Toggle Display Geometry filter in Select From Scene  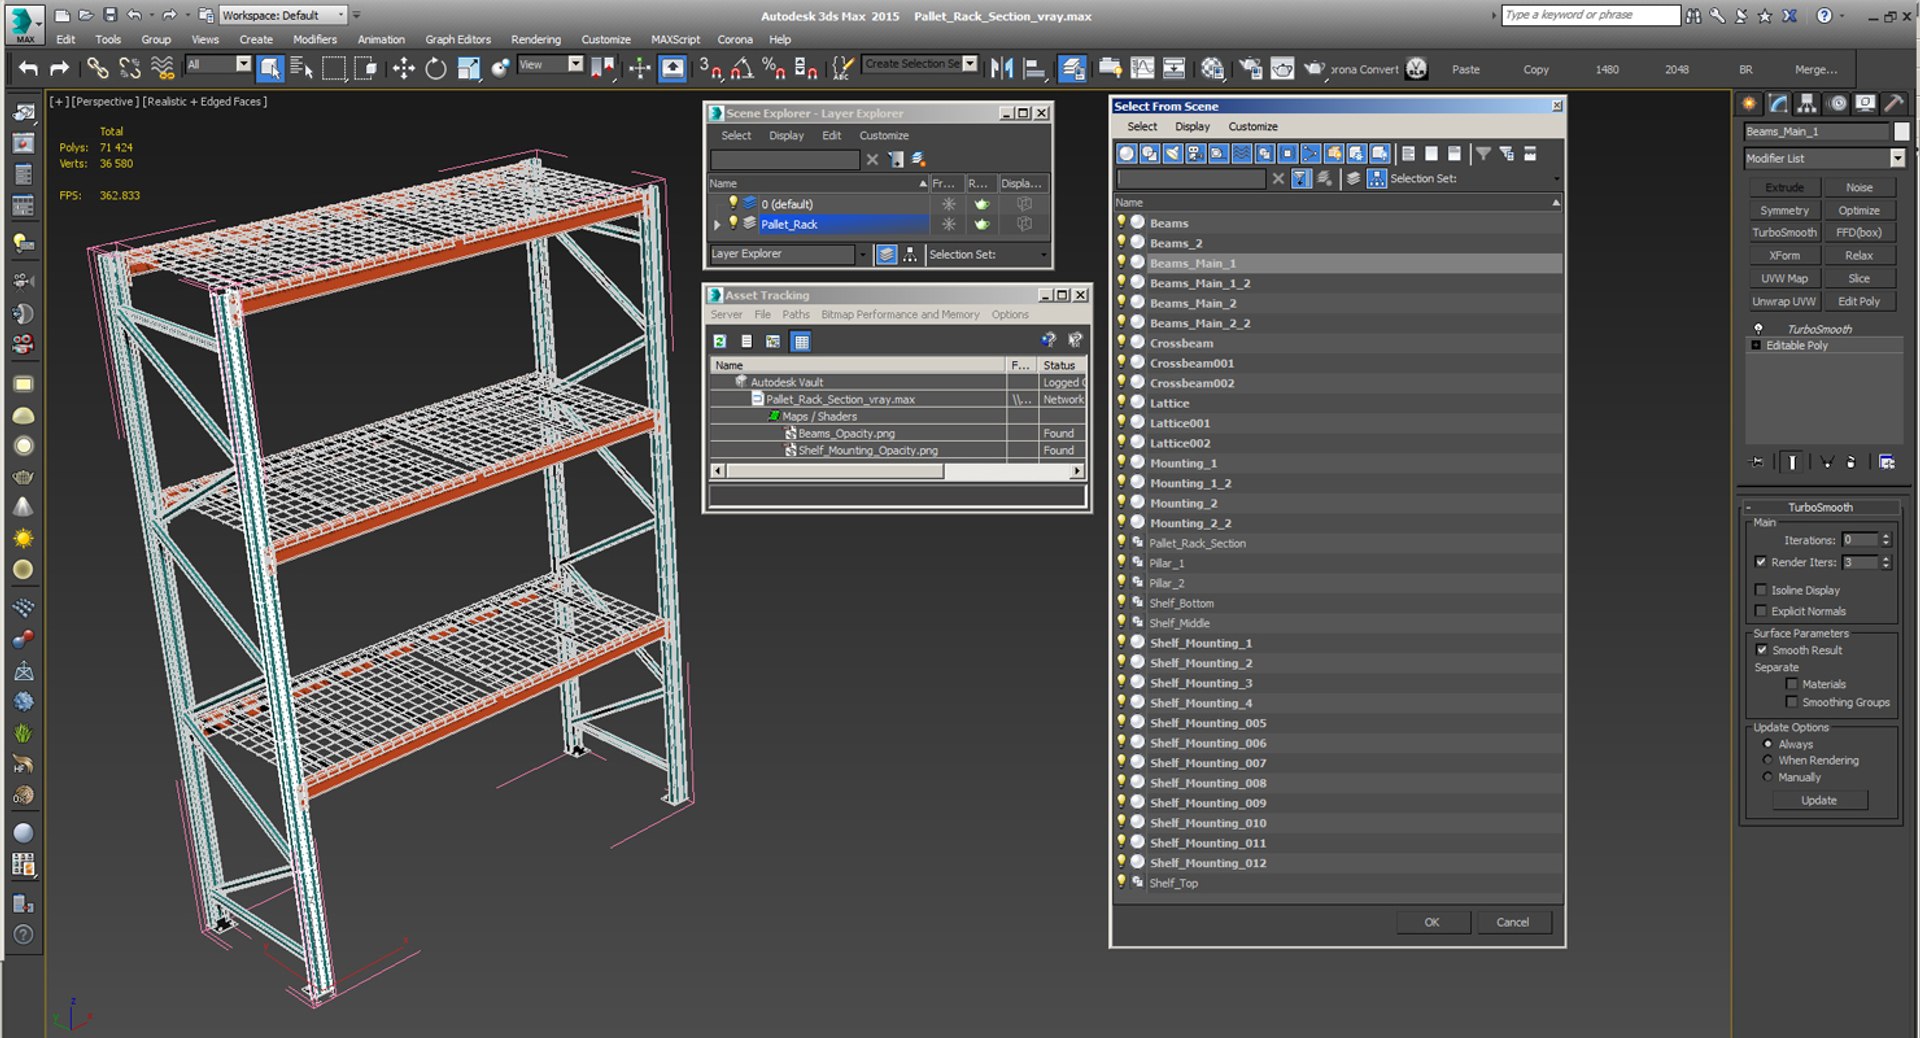(x=1126, y=153)
